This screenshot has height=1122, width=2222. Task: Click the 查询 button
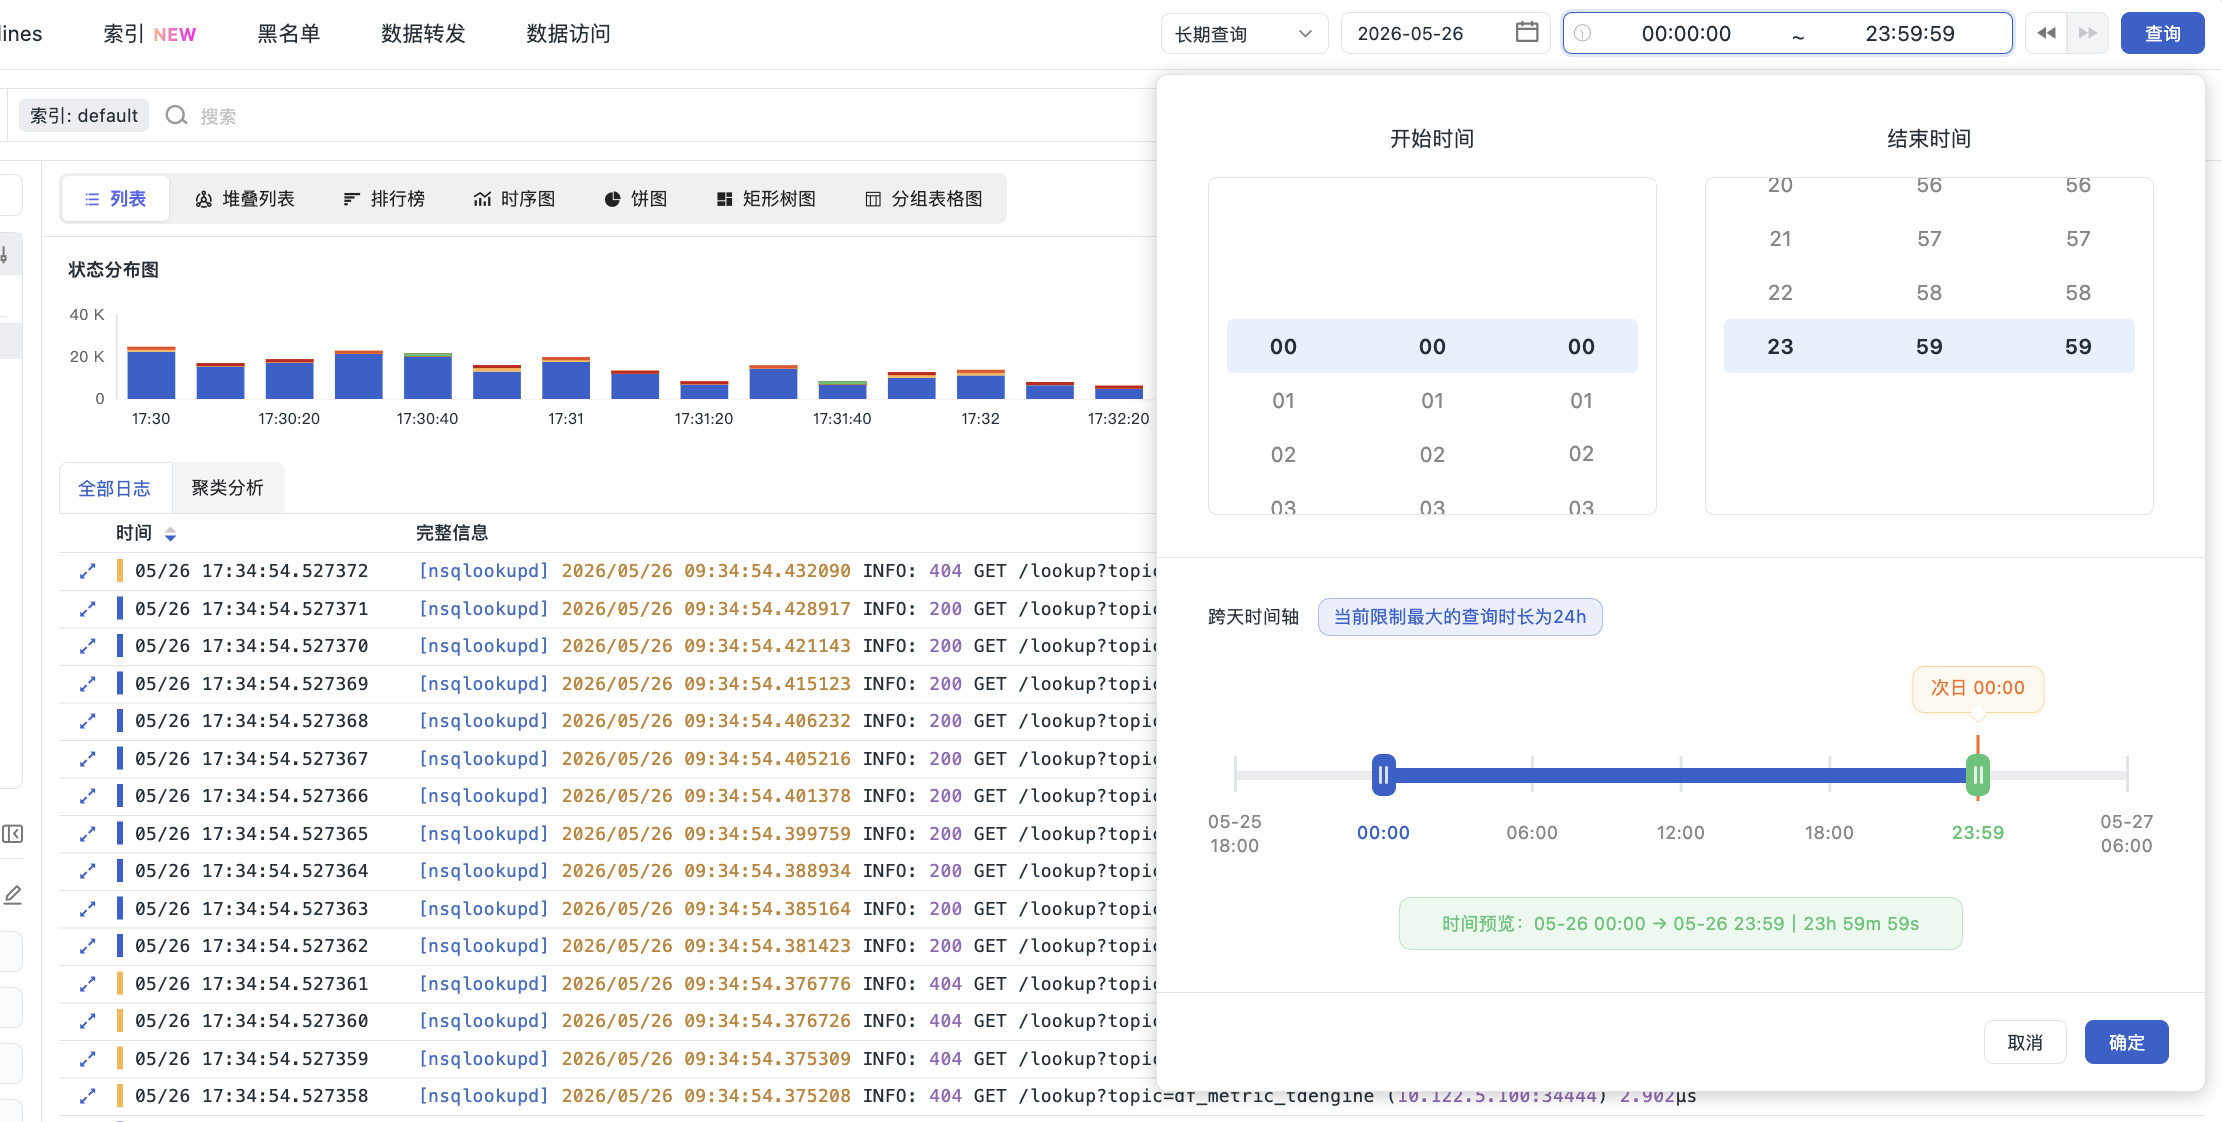(x=2162, y=33)
